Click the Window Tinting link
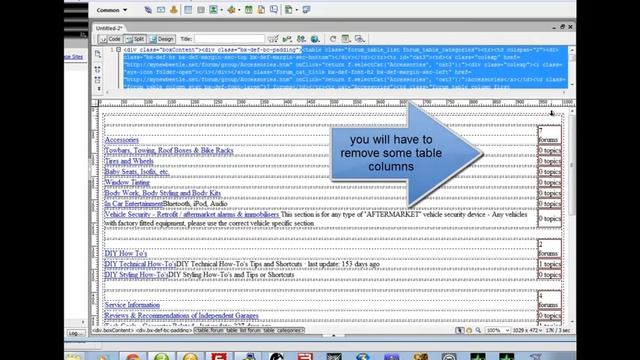 click(x=127, y=182)
